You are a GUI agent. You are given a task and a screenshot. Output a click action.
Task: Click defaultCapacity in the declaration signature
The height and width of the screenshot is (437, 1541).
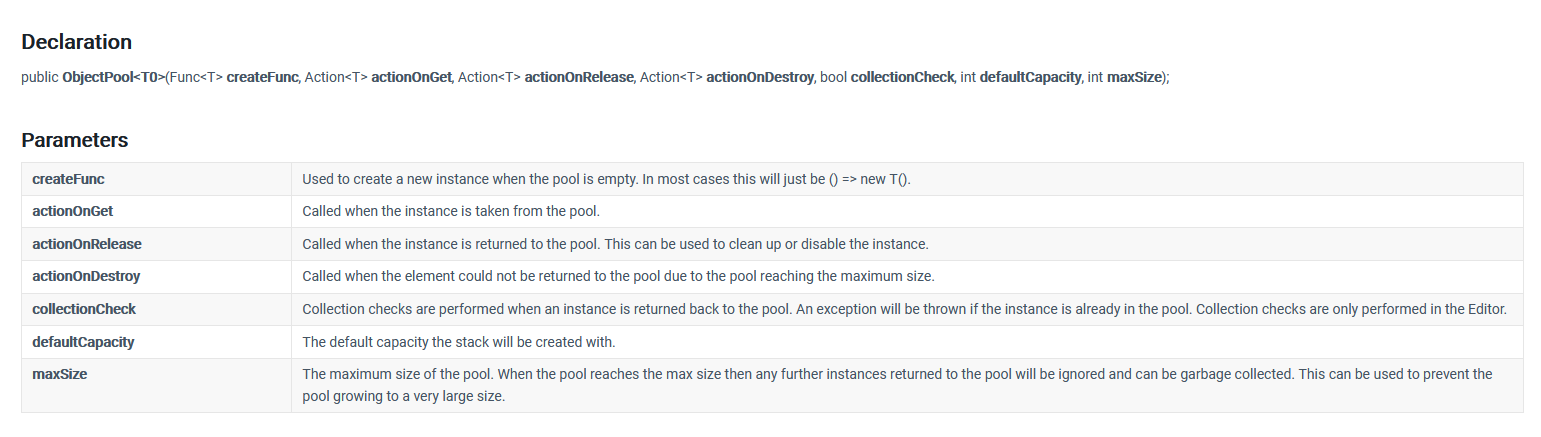[x=1031, y=77]
